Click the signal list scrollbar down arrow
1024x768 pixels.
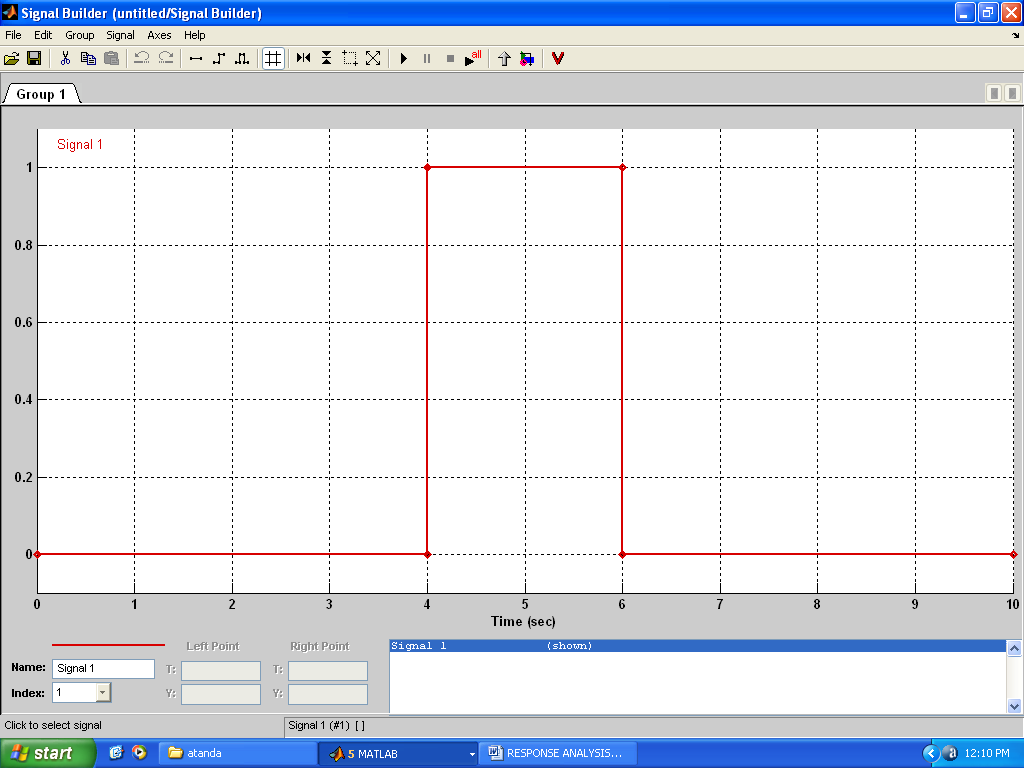[x=1014, y=705]
